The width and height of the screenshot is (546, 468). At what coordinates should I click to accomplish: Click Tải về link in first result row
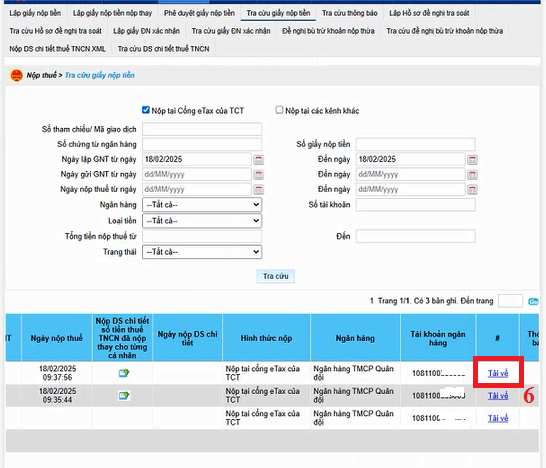tap(498, 373)
